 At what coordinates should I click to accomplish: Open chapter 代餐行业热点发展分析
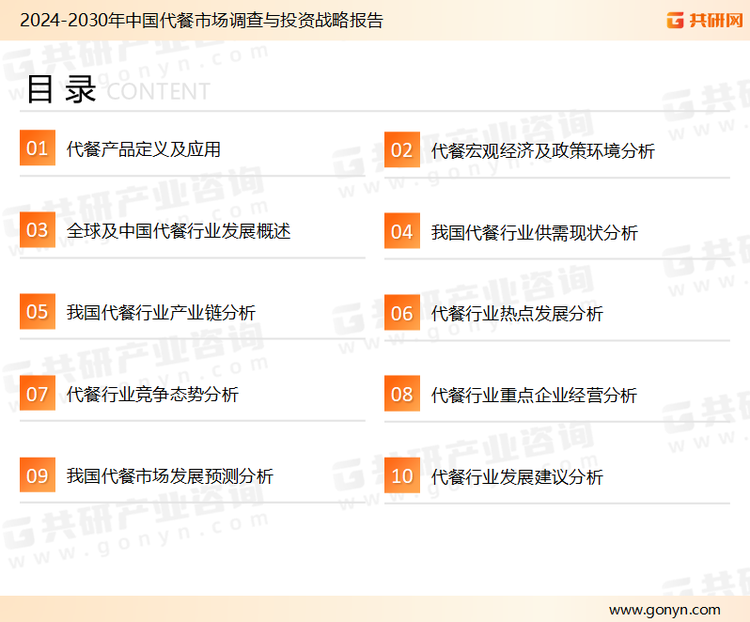517,314
